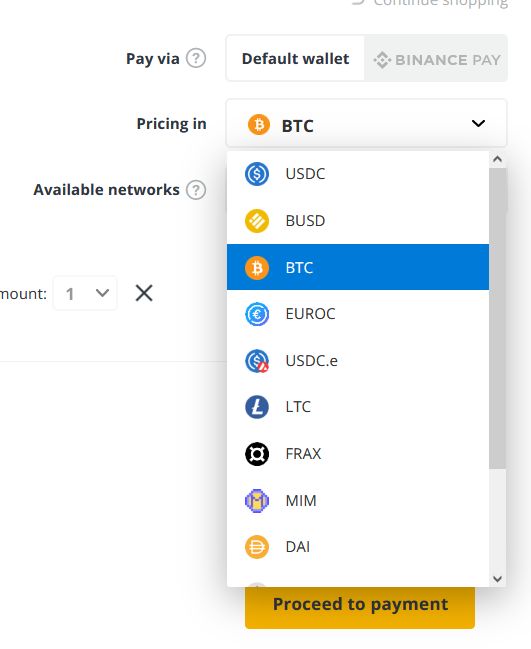The image size is (531, 649).
Task: Click the Litecoin LTC icon
Action: [257, 407]
